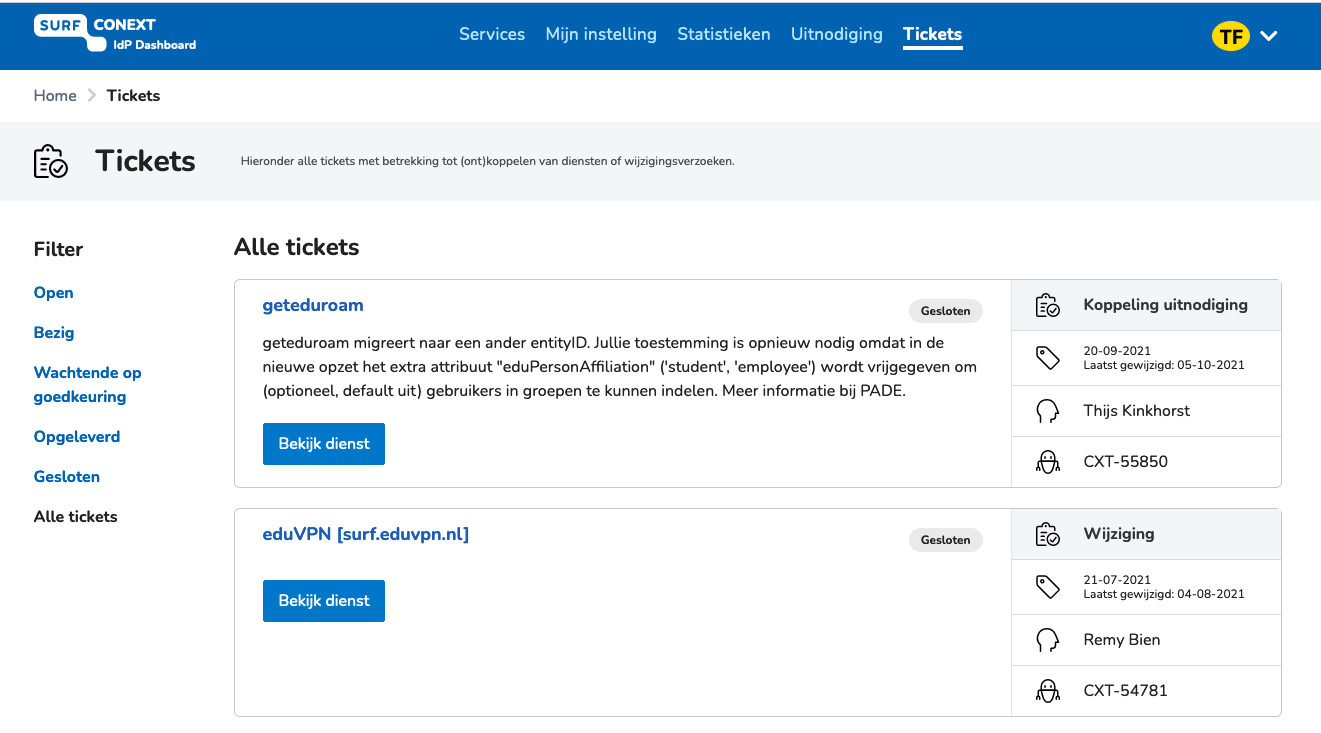
Task: Click the tag icon beside 21-07-2021
Action: point(1047,587)
